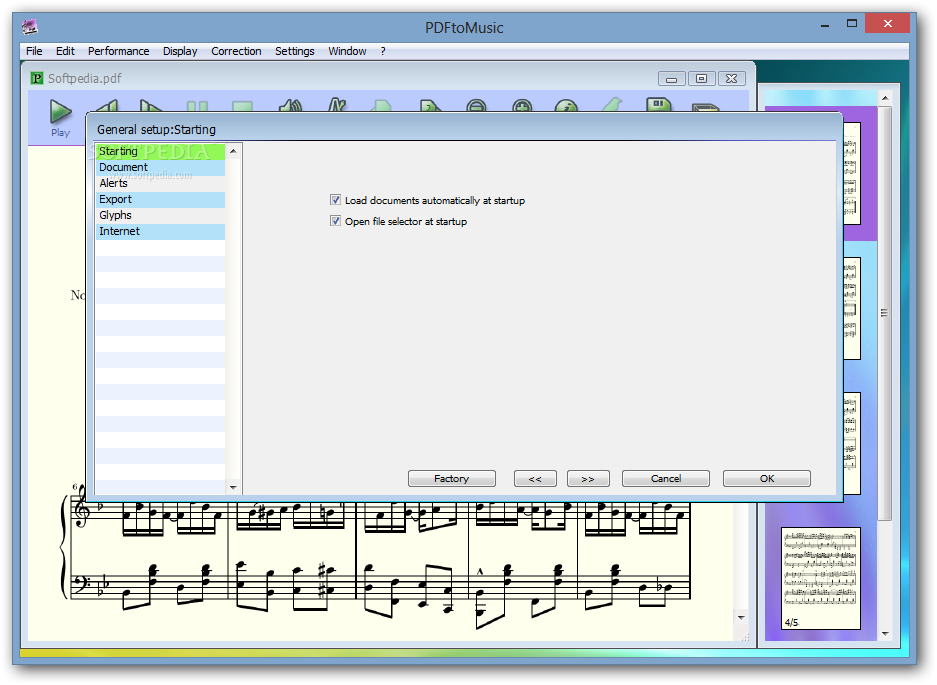This screenshot has height=685, width=937.
Task: Open the ? help menu
Action: click(383, 51)
